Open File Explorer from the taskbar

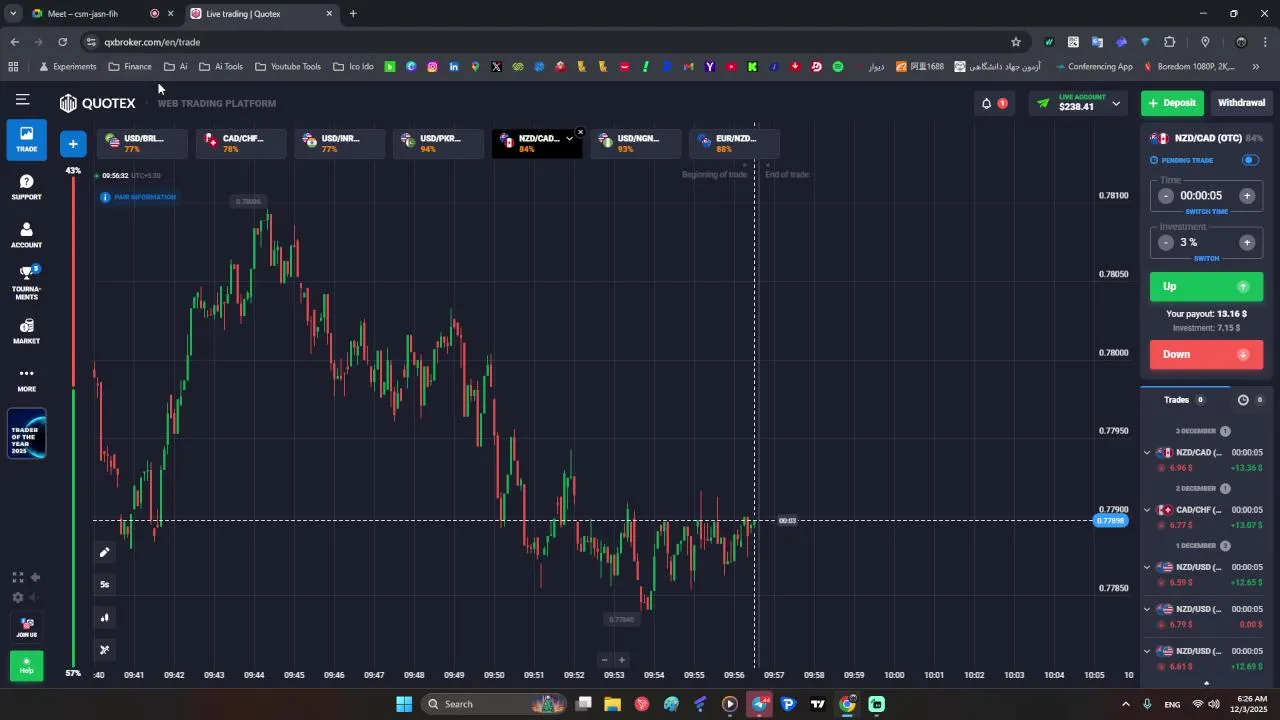tap(612, 704)
